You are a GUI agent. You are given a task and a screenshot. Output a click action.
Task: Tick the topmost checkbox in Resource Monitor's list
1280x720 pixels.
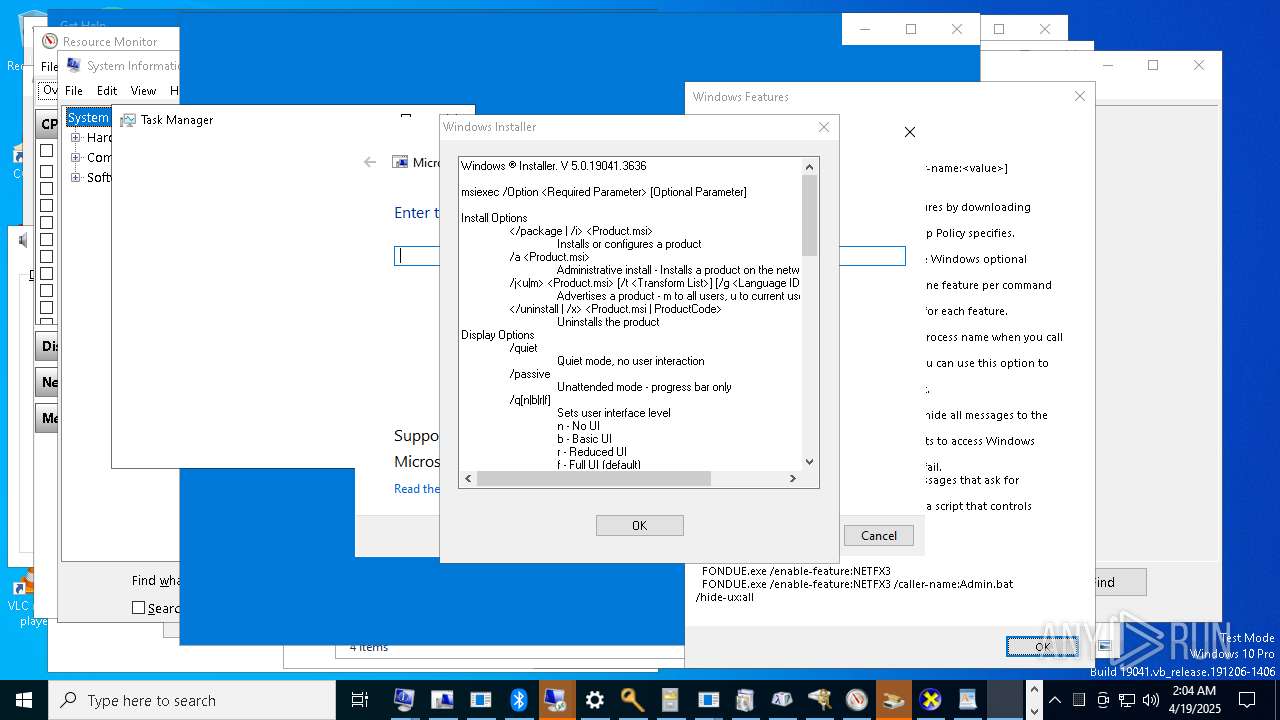click(46, 151)
